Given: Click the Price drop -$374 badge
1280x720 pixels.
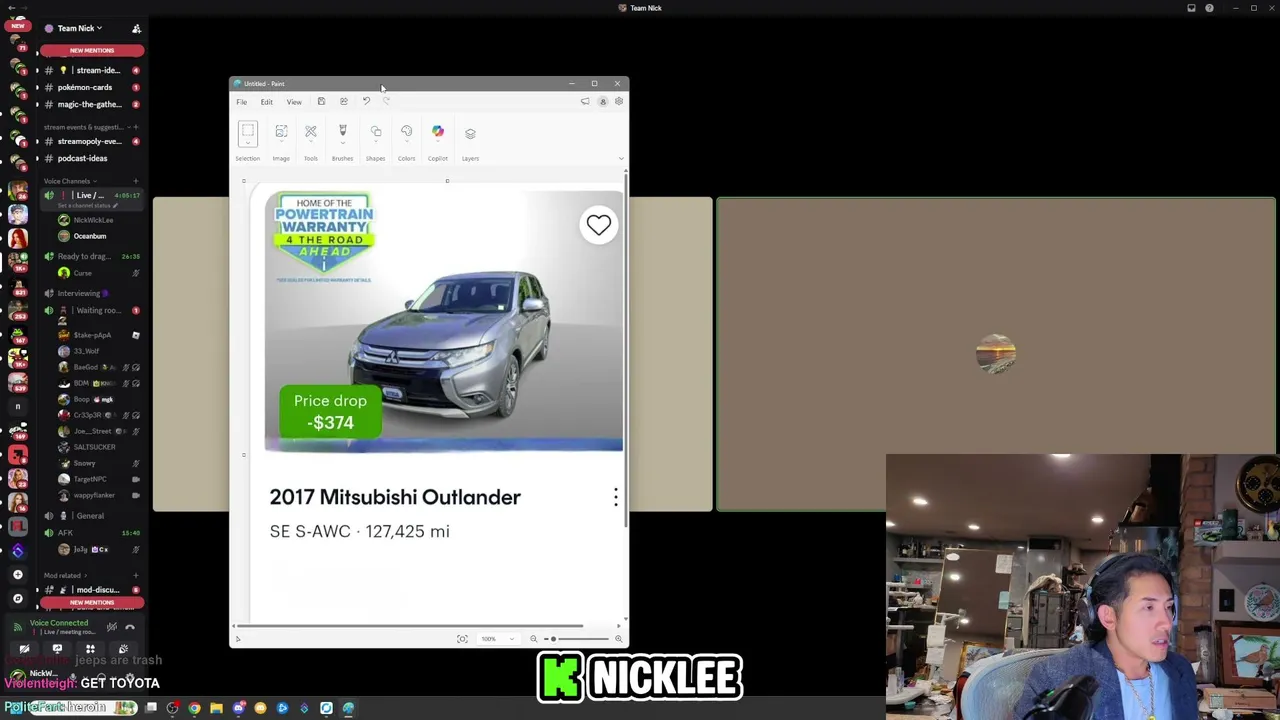Looking at the screenshot, I should pyautogui.click(x=330, y=411).
